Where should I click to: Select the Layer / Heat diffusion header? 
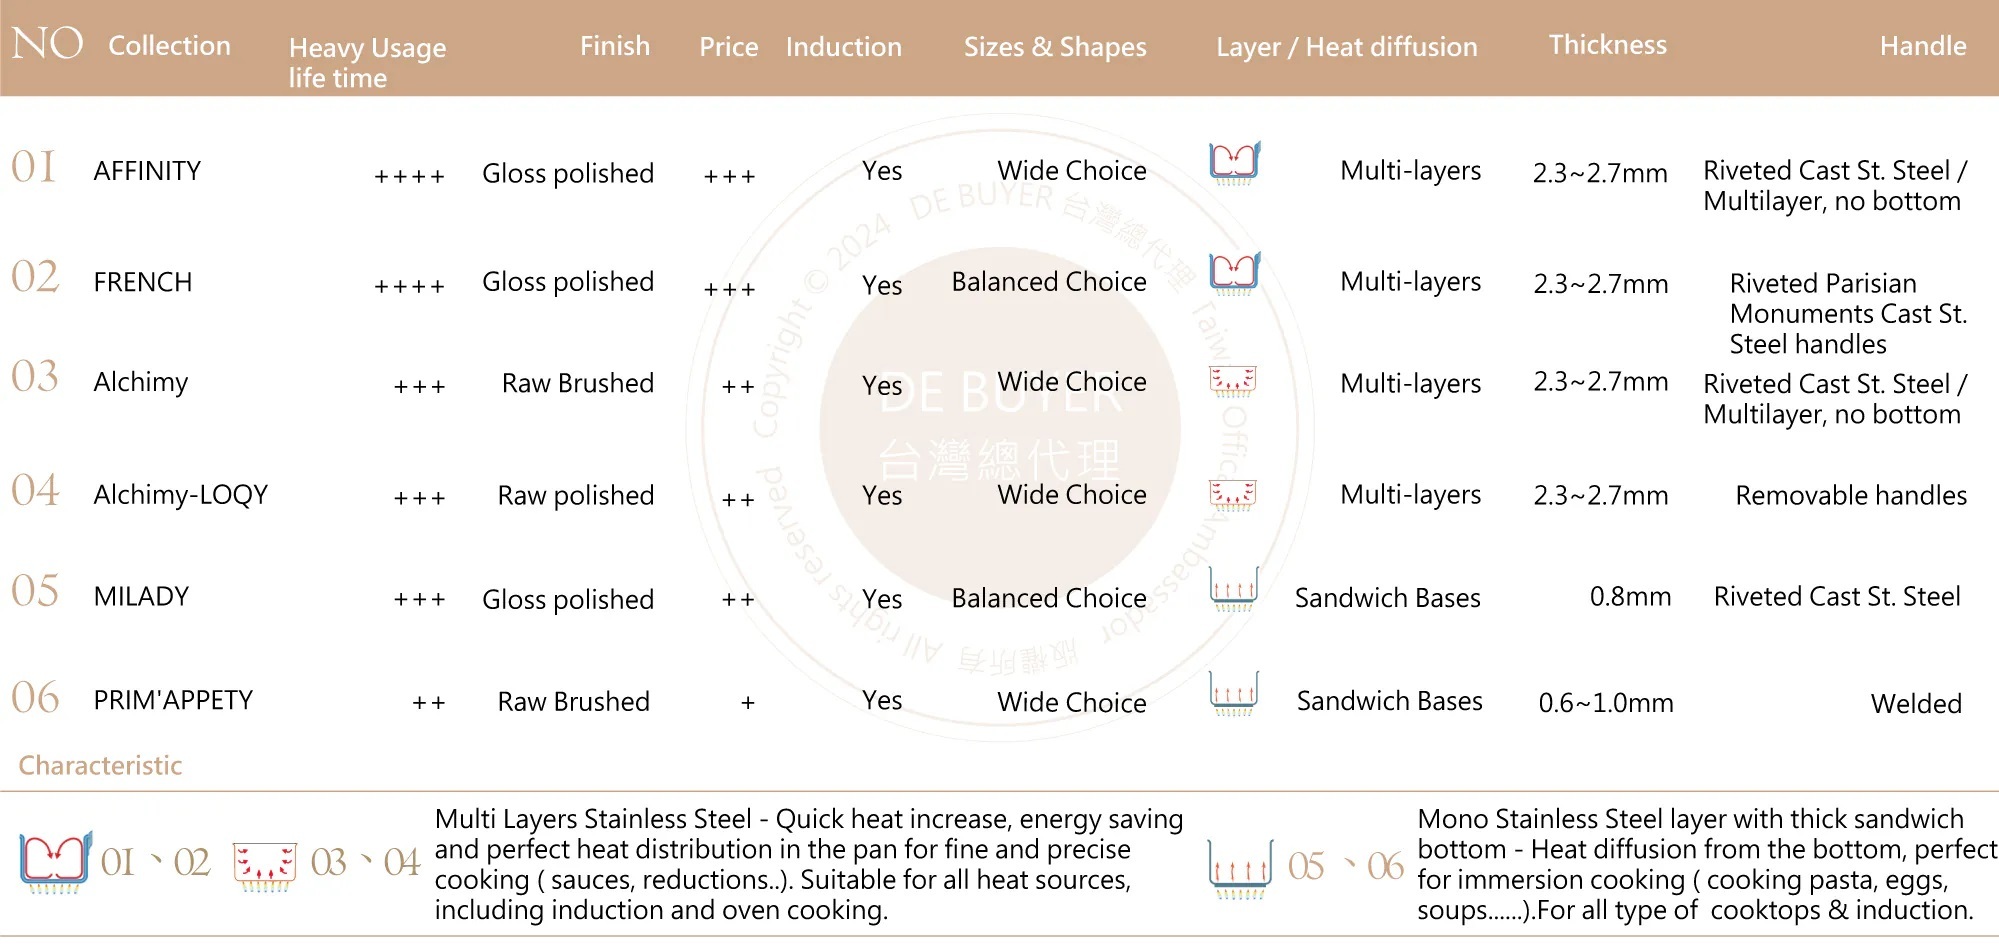(1346, 47)
